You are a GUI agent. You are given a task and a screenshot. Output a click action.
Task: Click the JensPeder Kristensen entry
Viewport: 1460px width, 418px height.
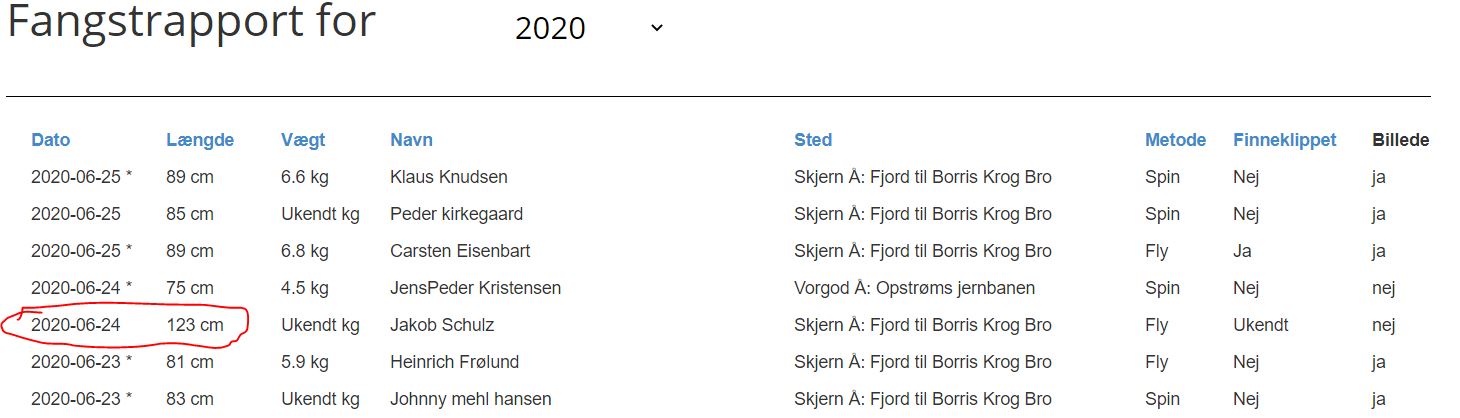click(x=475, y=288)
